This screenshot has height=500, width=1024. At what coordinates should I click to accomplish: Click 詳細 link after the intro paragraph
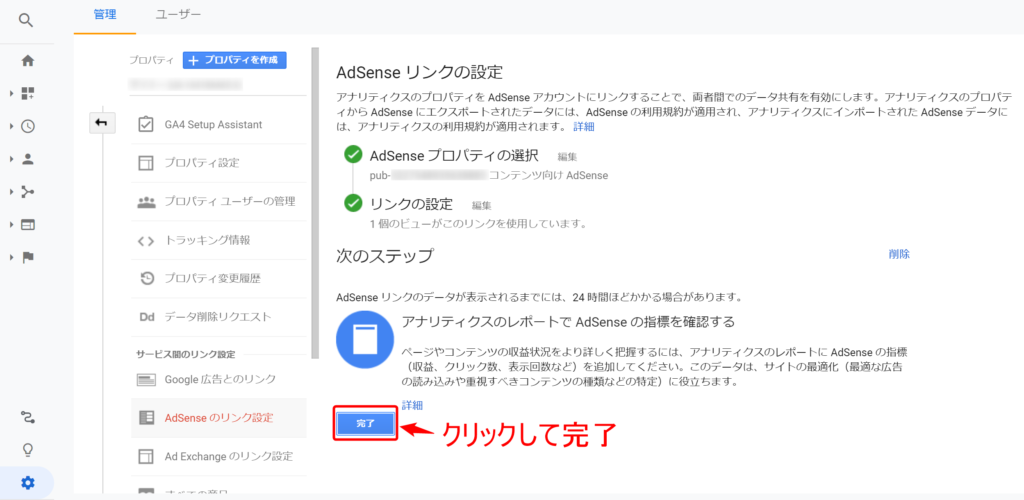[584, 127]
